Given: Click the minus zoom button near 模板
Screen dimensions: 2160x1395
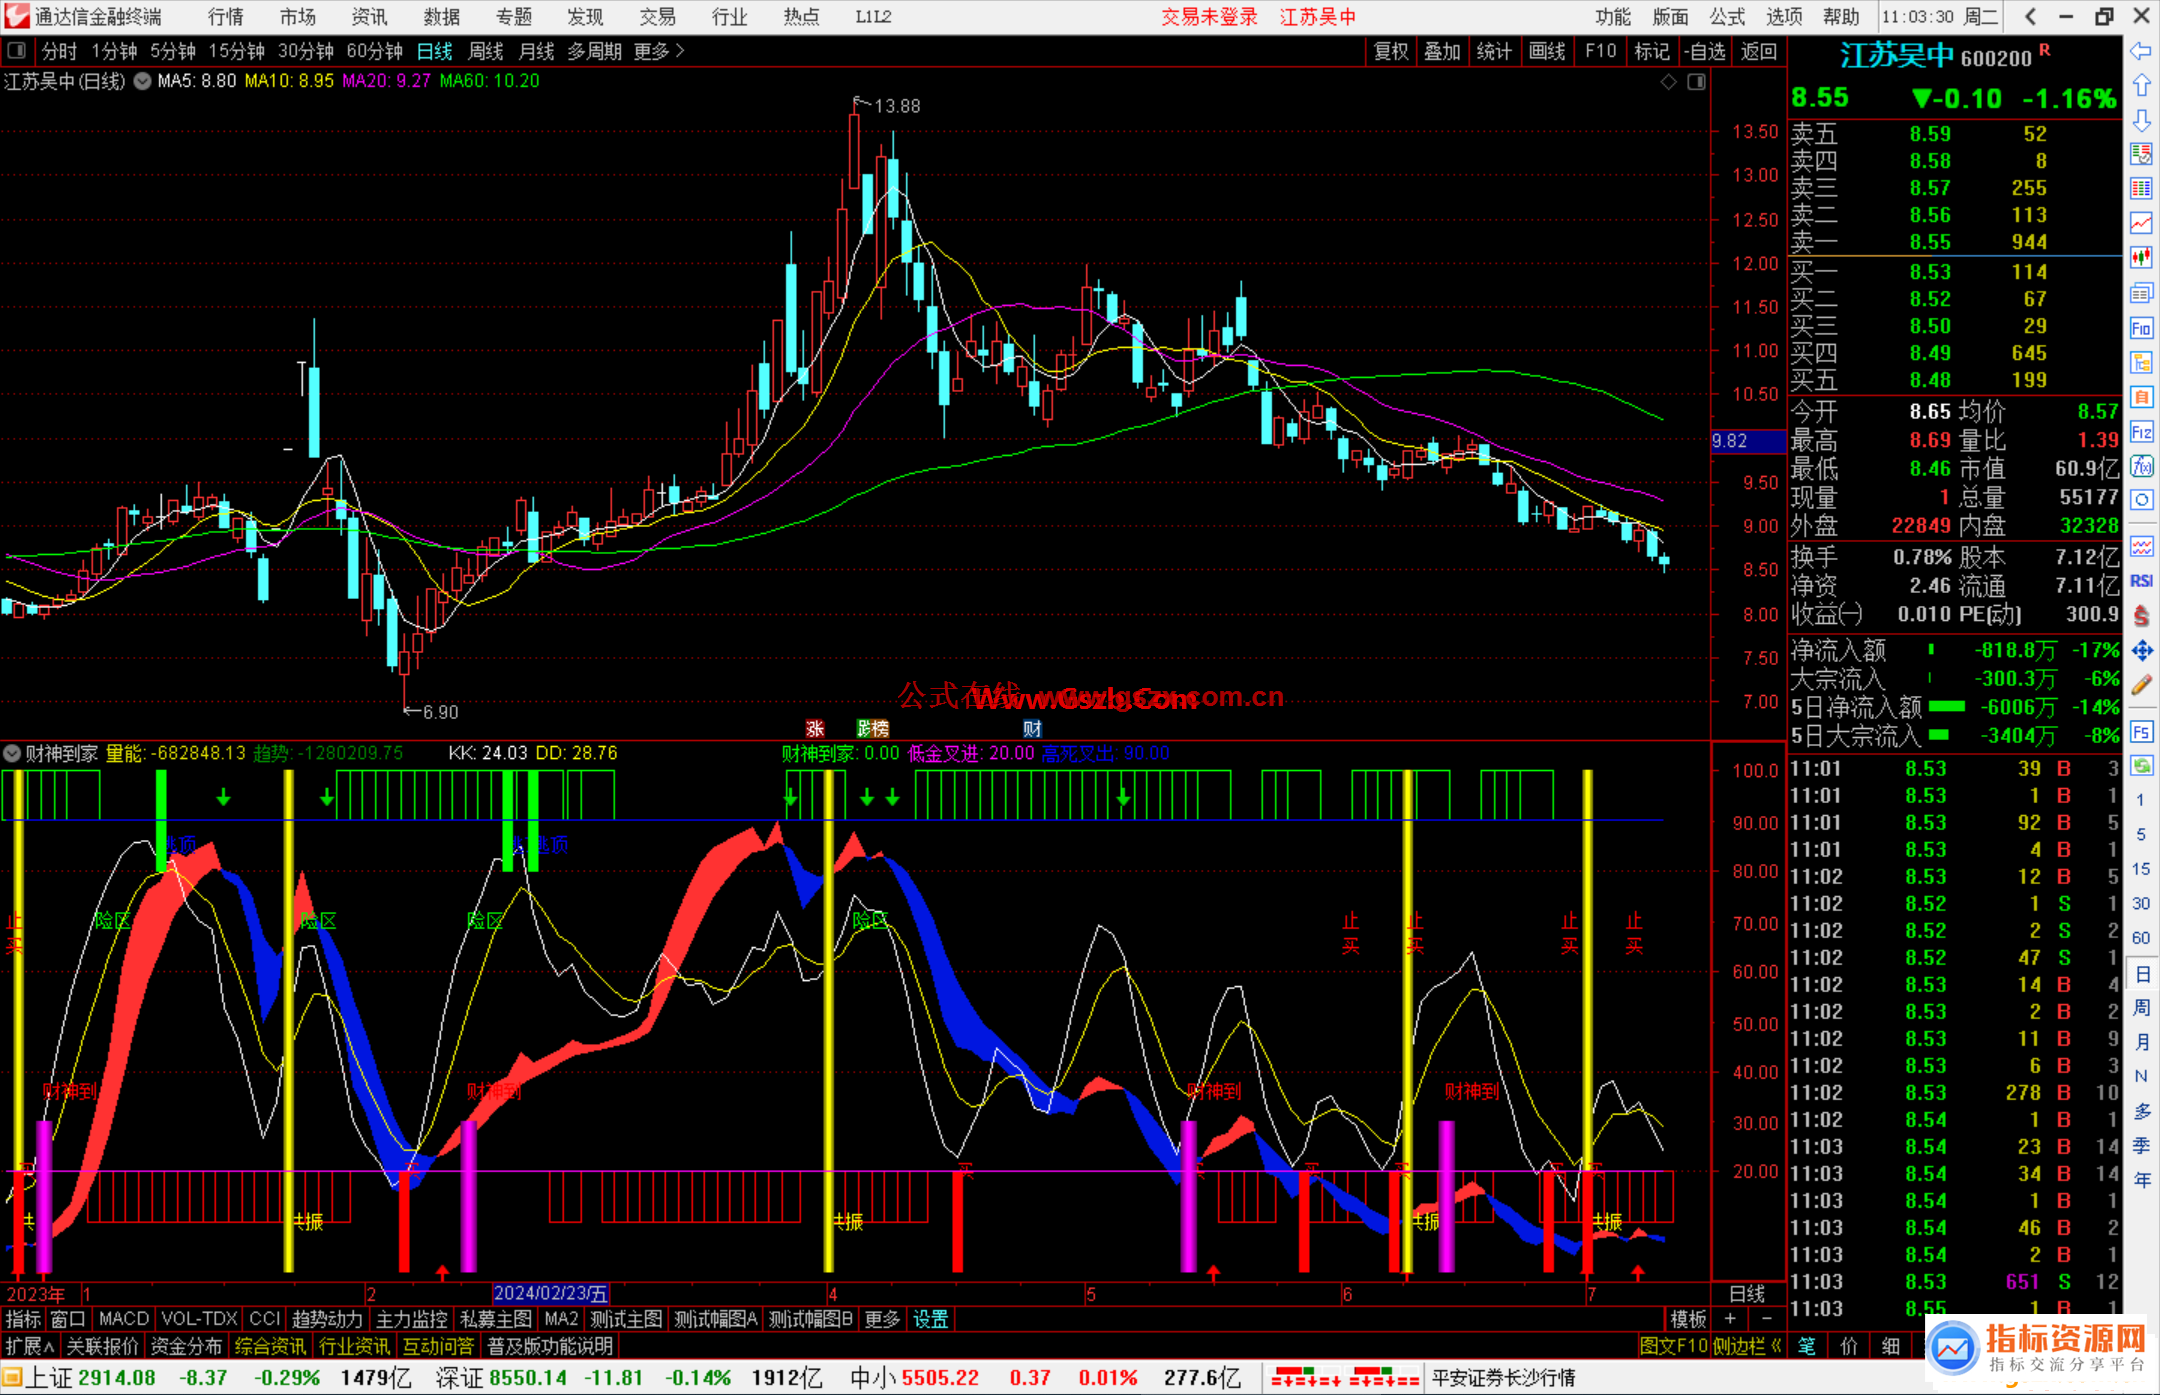Looking at the screenshot, I should 1767,1319.
